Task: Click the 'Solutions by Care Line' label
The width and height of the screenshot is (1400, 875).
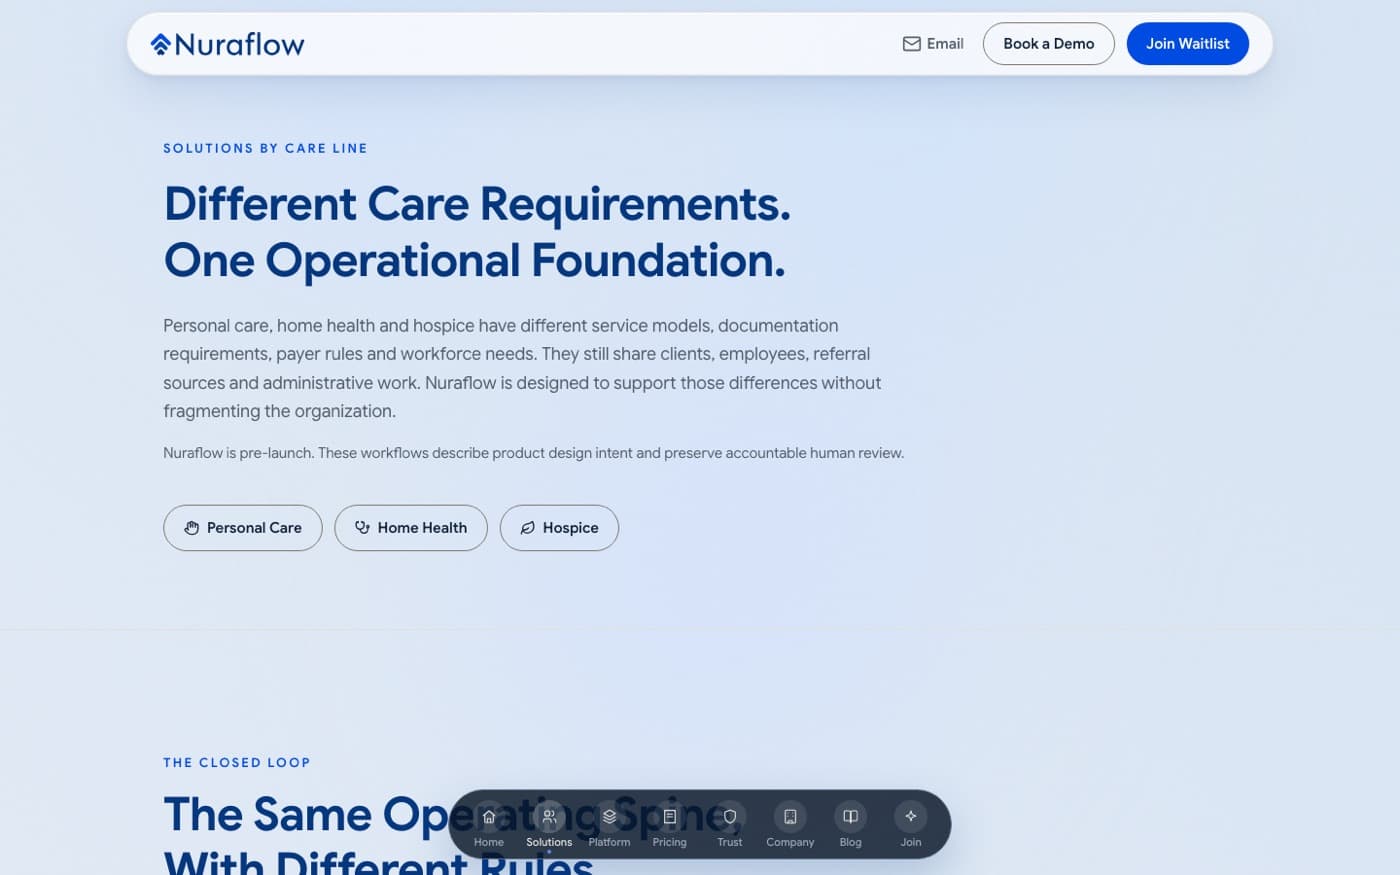Action: [x=265, y=148]
